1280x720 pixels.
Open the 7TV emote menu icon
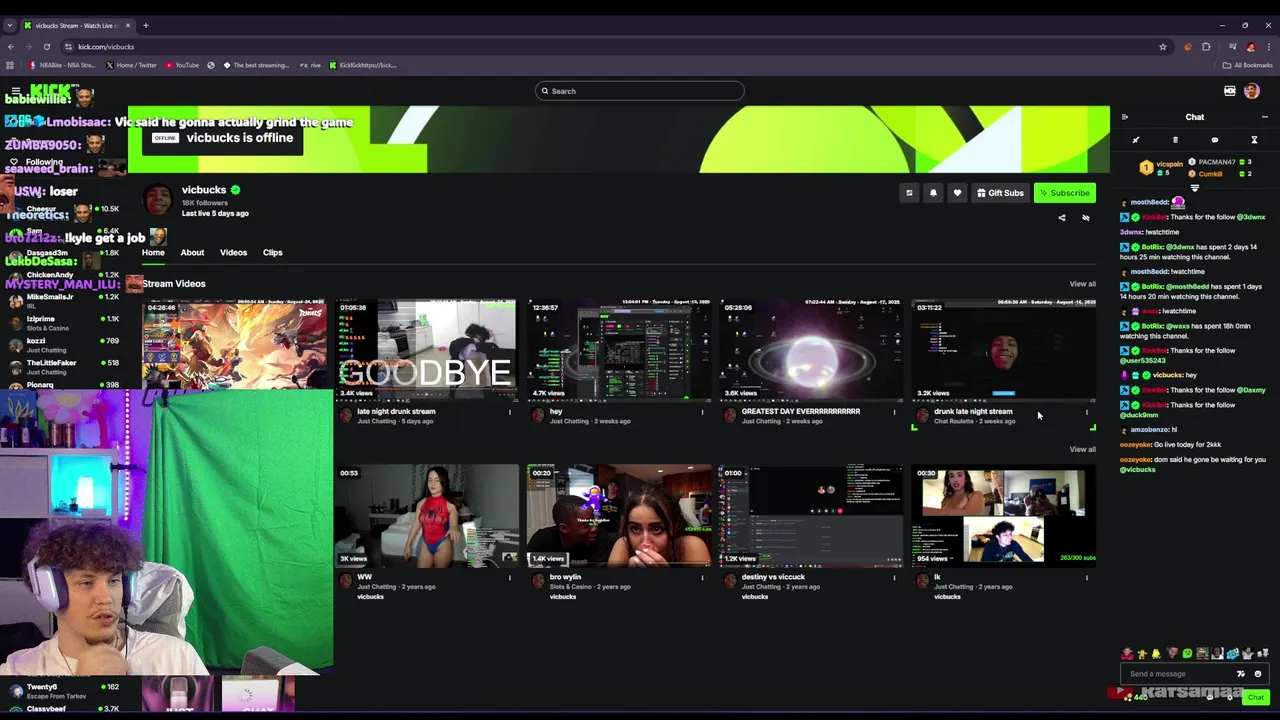pos(1241,674)
